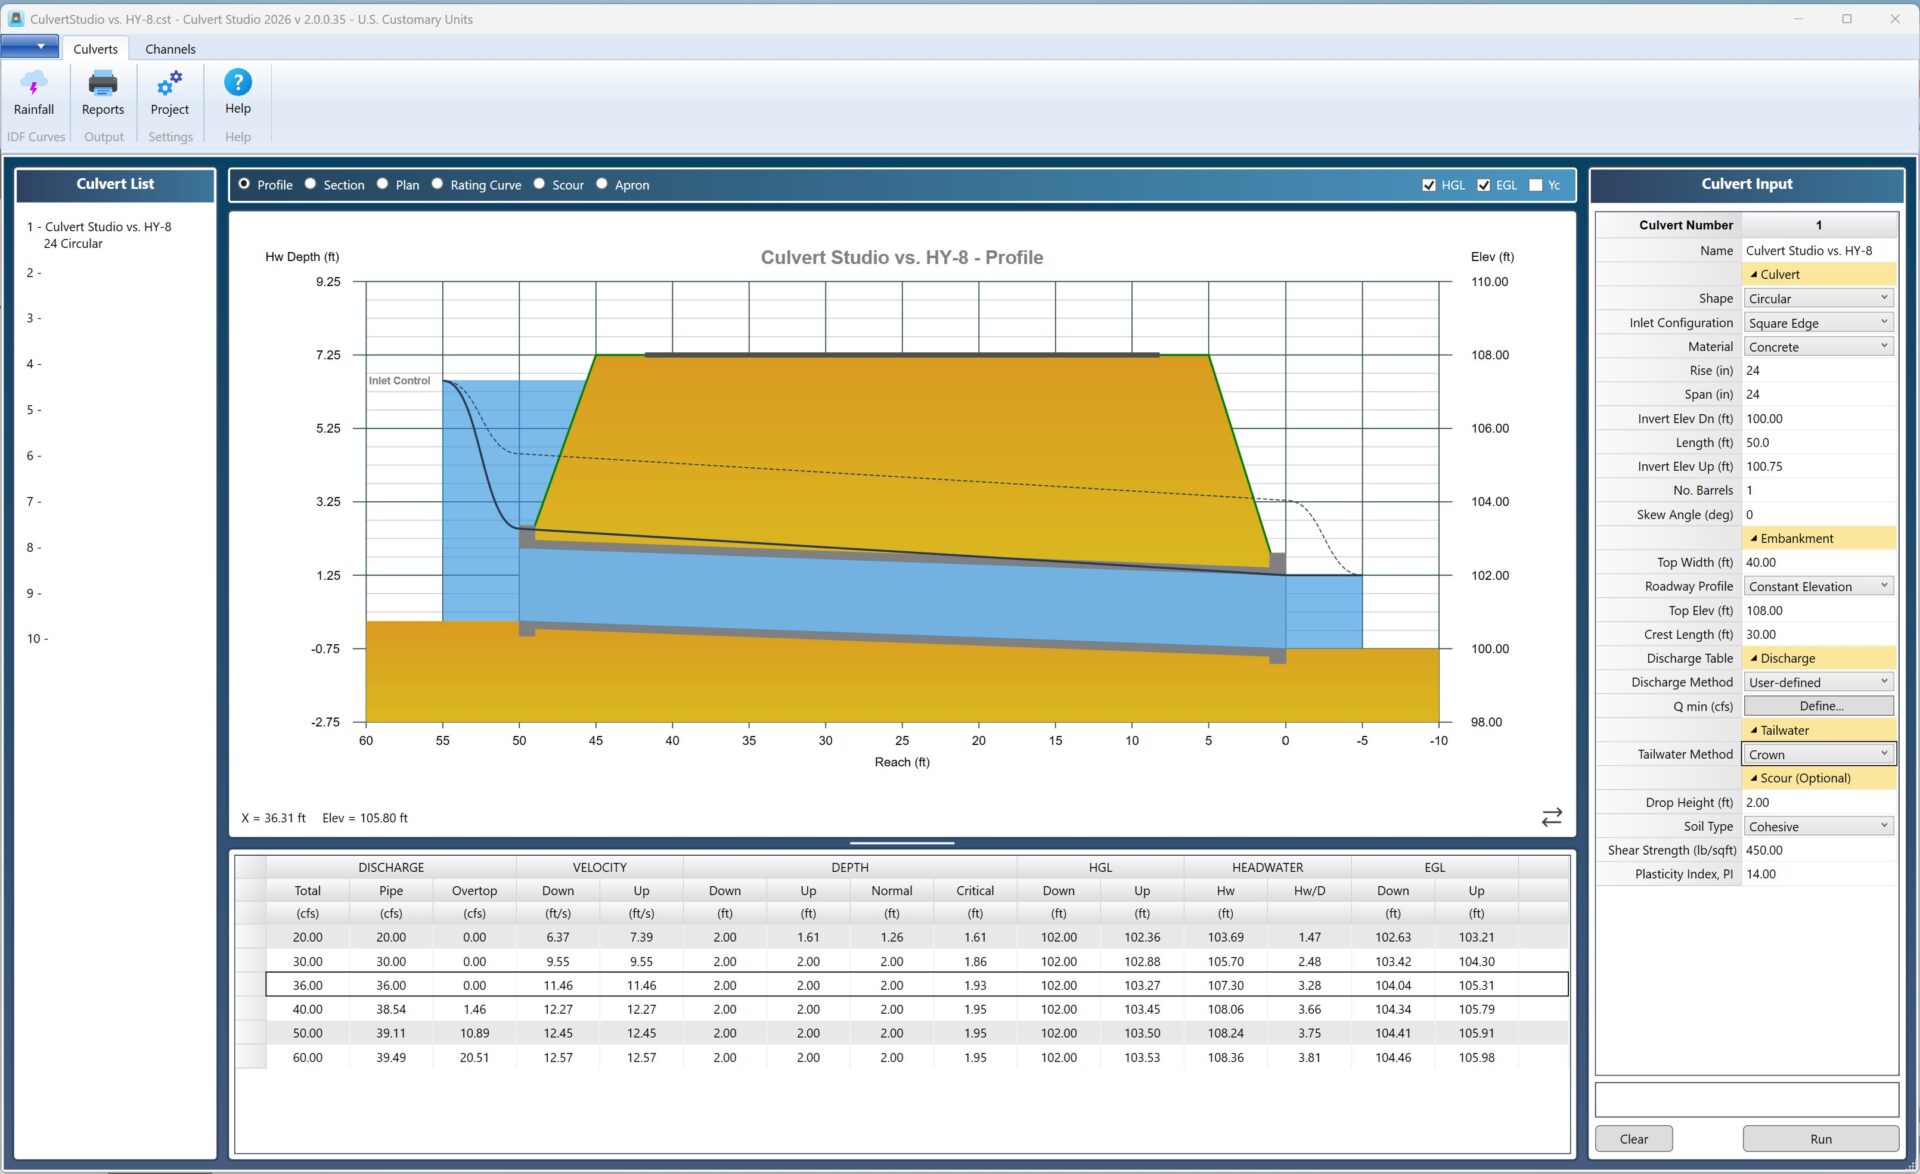Open the Roadway Profile dropdown

[x=1818, y=586]
